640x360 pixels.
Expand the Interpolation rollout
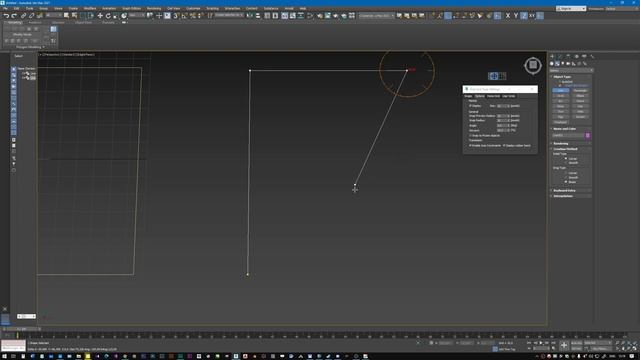pos(571,196)
